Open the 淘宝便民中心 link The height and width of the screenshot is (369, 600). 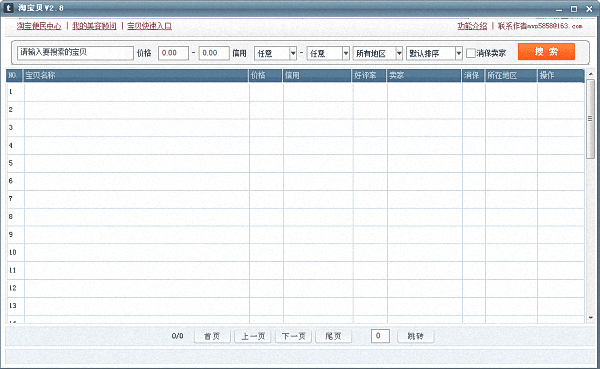click(39, 26)
